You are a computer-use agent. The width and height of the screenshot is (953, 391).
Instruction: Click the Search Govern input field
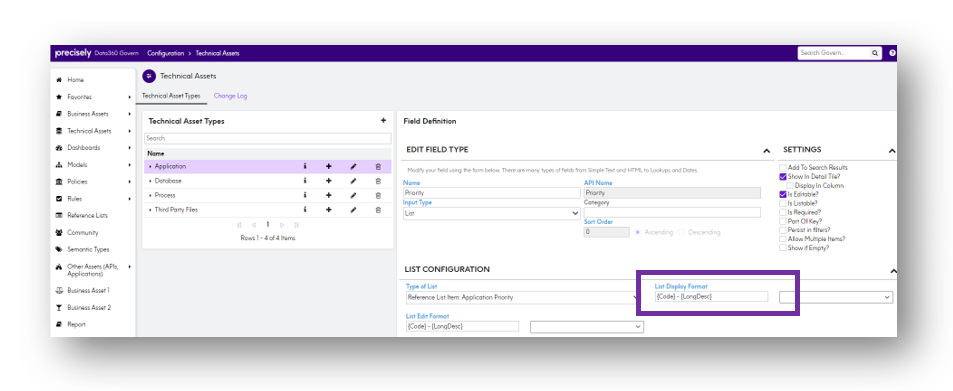pos(834,54)
